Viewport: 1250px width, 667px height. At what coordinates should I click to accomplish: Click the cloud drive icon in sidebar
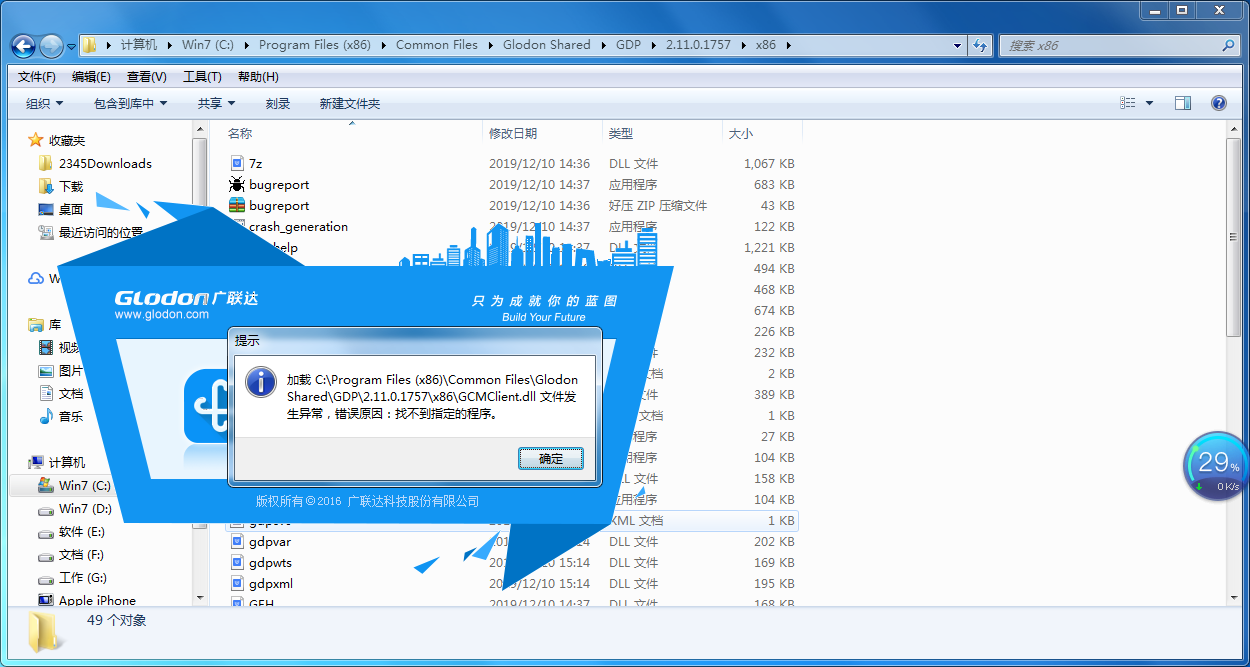coord(36,278)
